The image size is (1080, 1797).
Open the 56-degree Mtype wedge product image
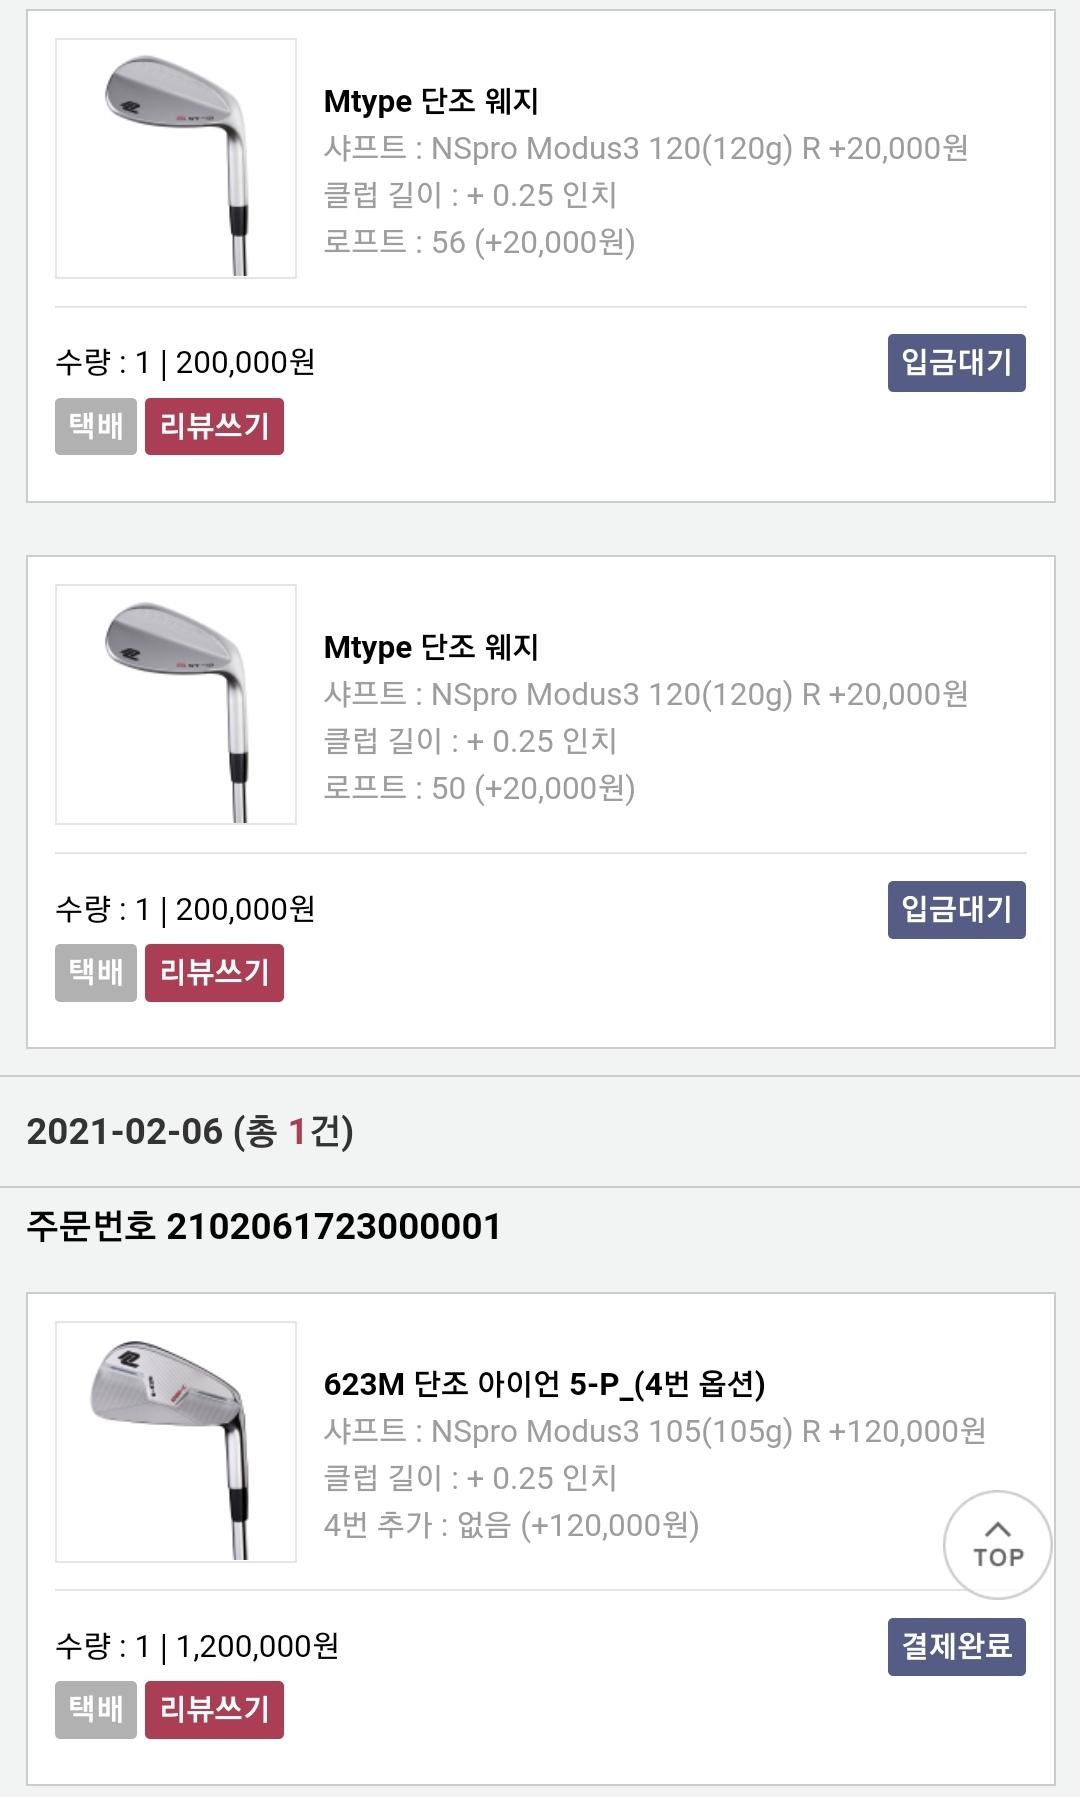click(176, 159)
